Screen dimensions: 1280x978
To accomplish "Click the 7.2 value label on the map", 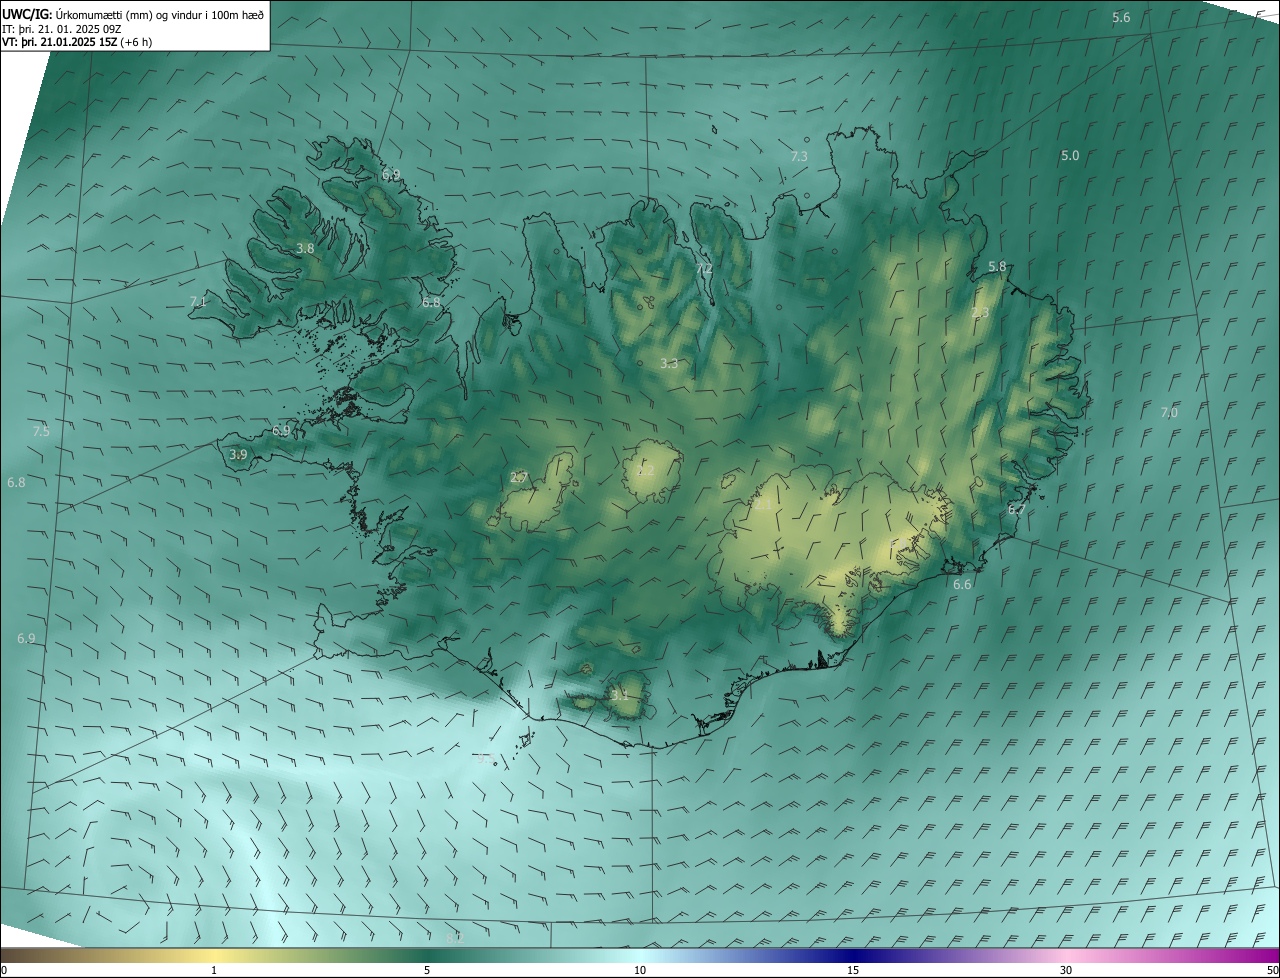I will click(704, 269).
